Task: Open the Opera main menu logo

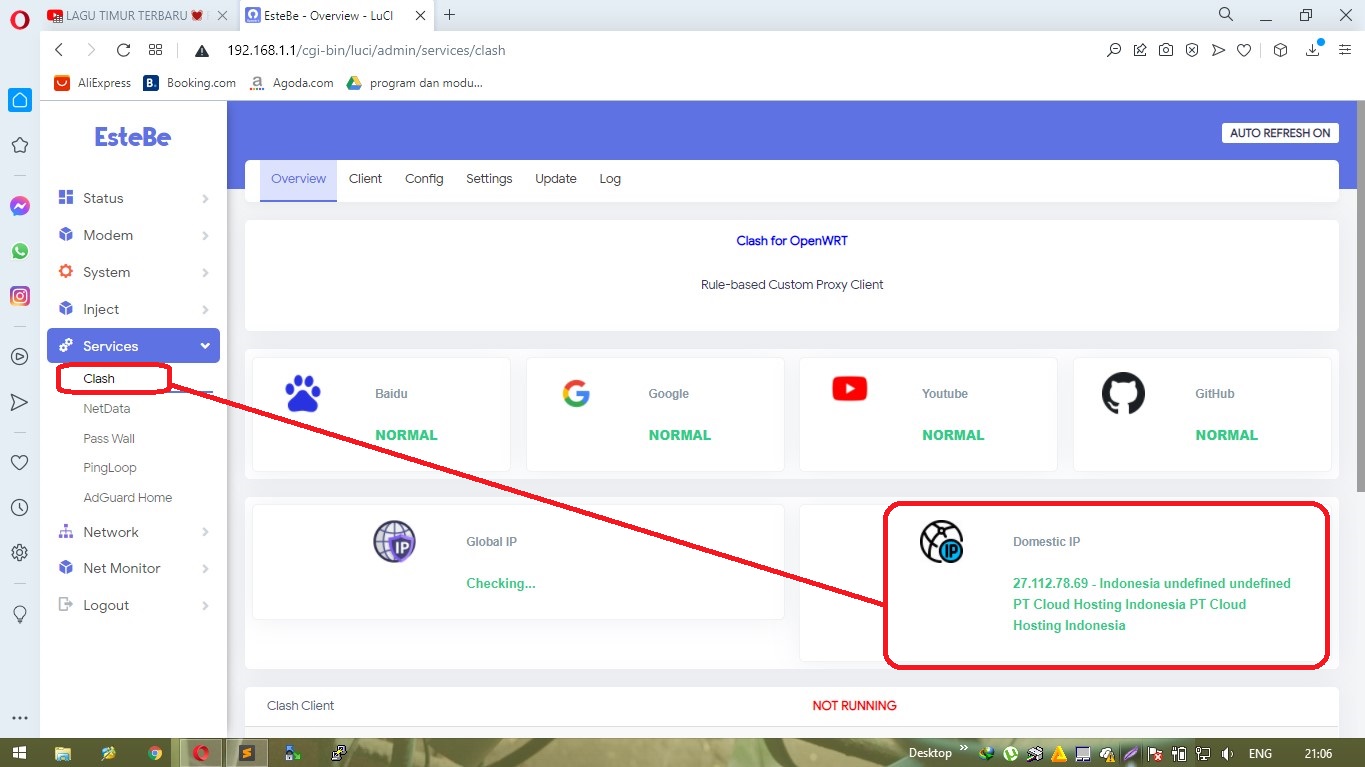Action: click(19, 20)
